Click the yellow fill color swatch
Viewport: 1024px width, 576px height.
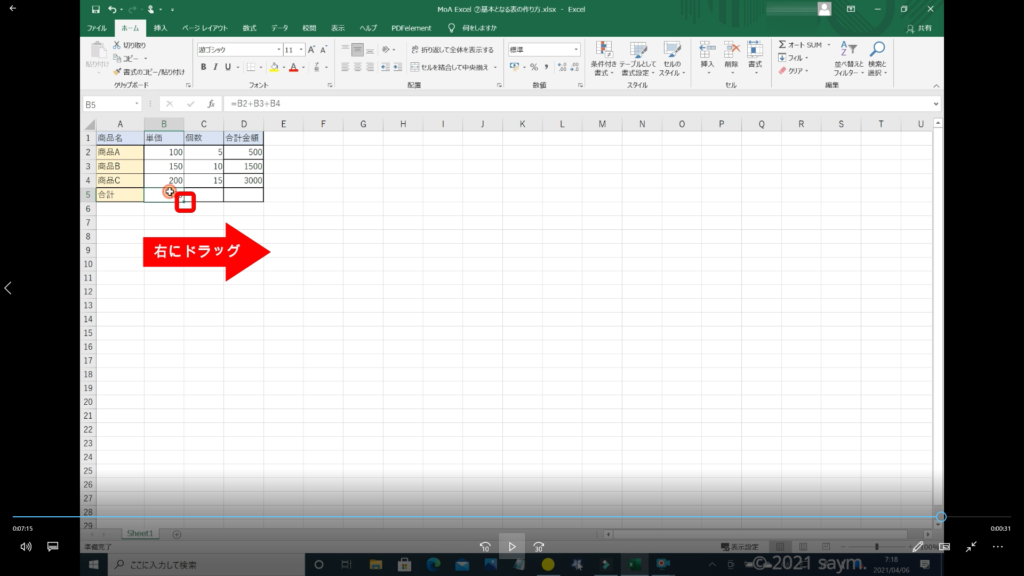pos(271,67)
